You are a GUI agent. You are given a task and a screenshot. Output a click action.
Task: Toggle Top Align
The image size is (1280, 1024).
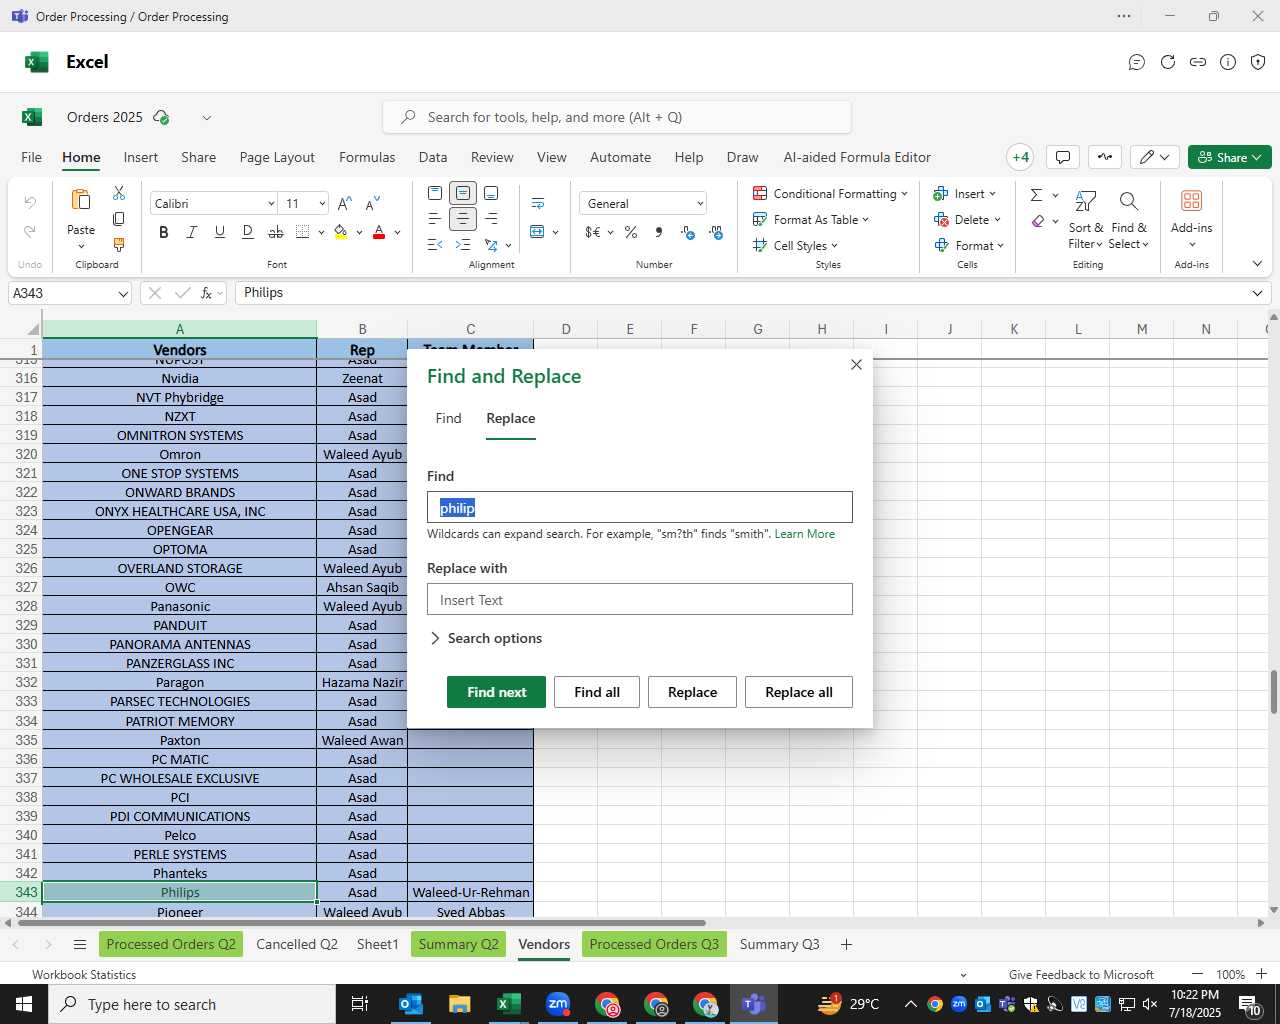pos(435,192)
